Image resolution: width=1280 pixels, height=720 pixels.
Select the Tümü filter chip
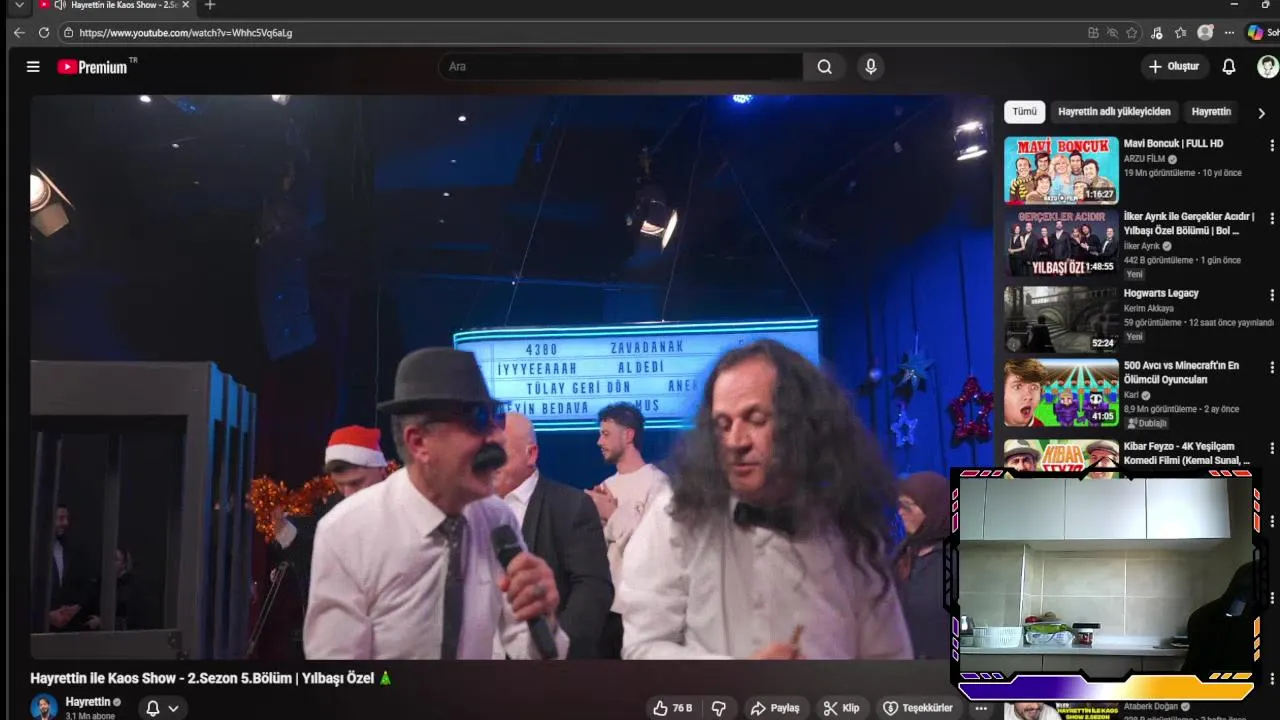[1025, 112]
